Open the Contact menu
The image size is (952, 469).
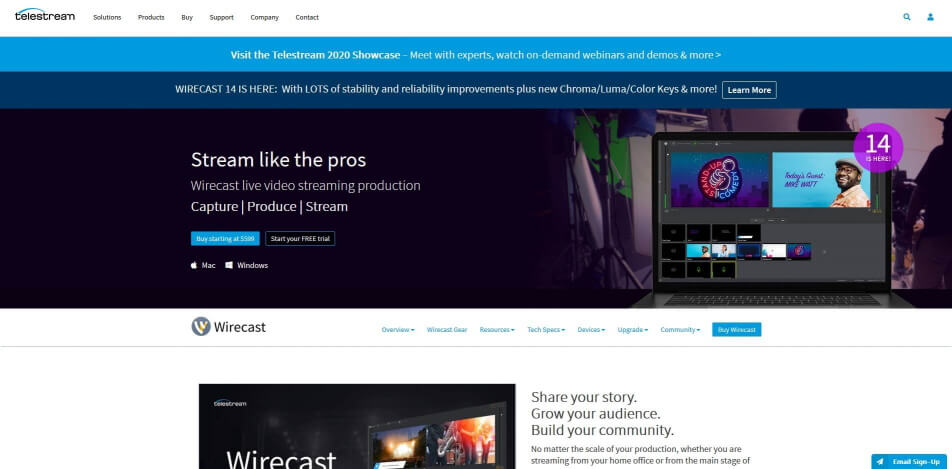(307, 18)
